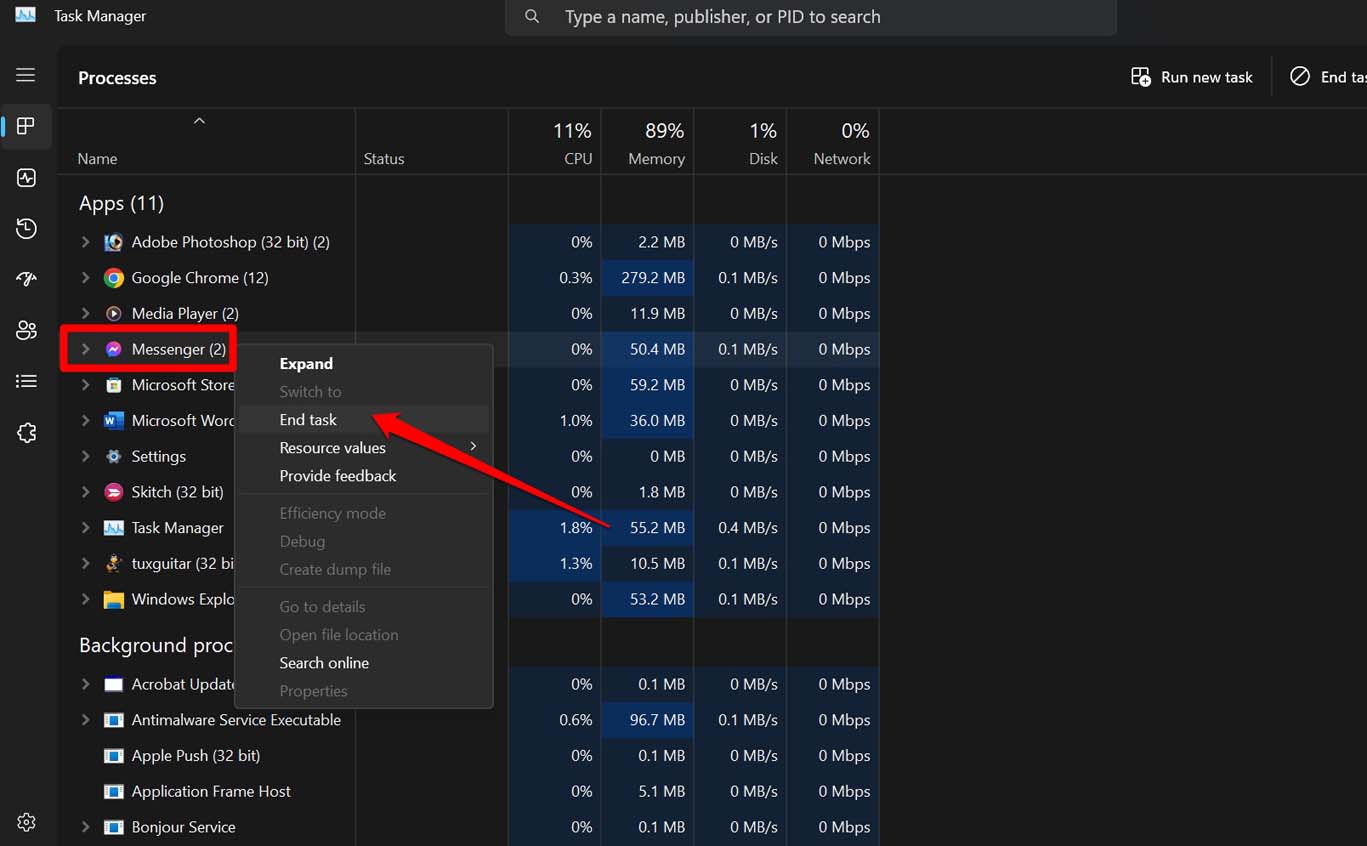This screenshot has width=1367, height=846.
Task: Expand the Media Player process group
Action: point(85,314)
